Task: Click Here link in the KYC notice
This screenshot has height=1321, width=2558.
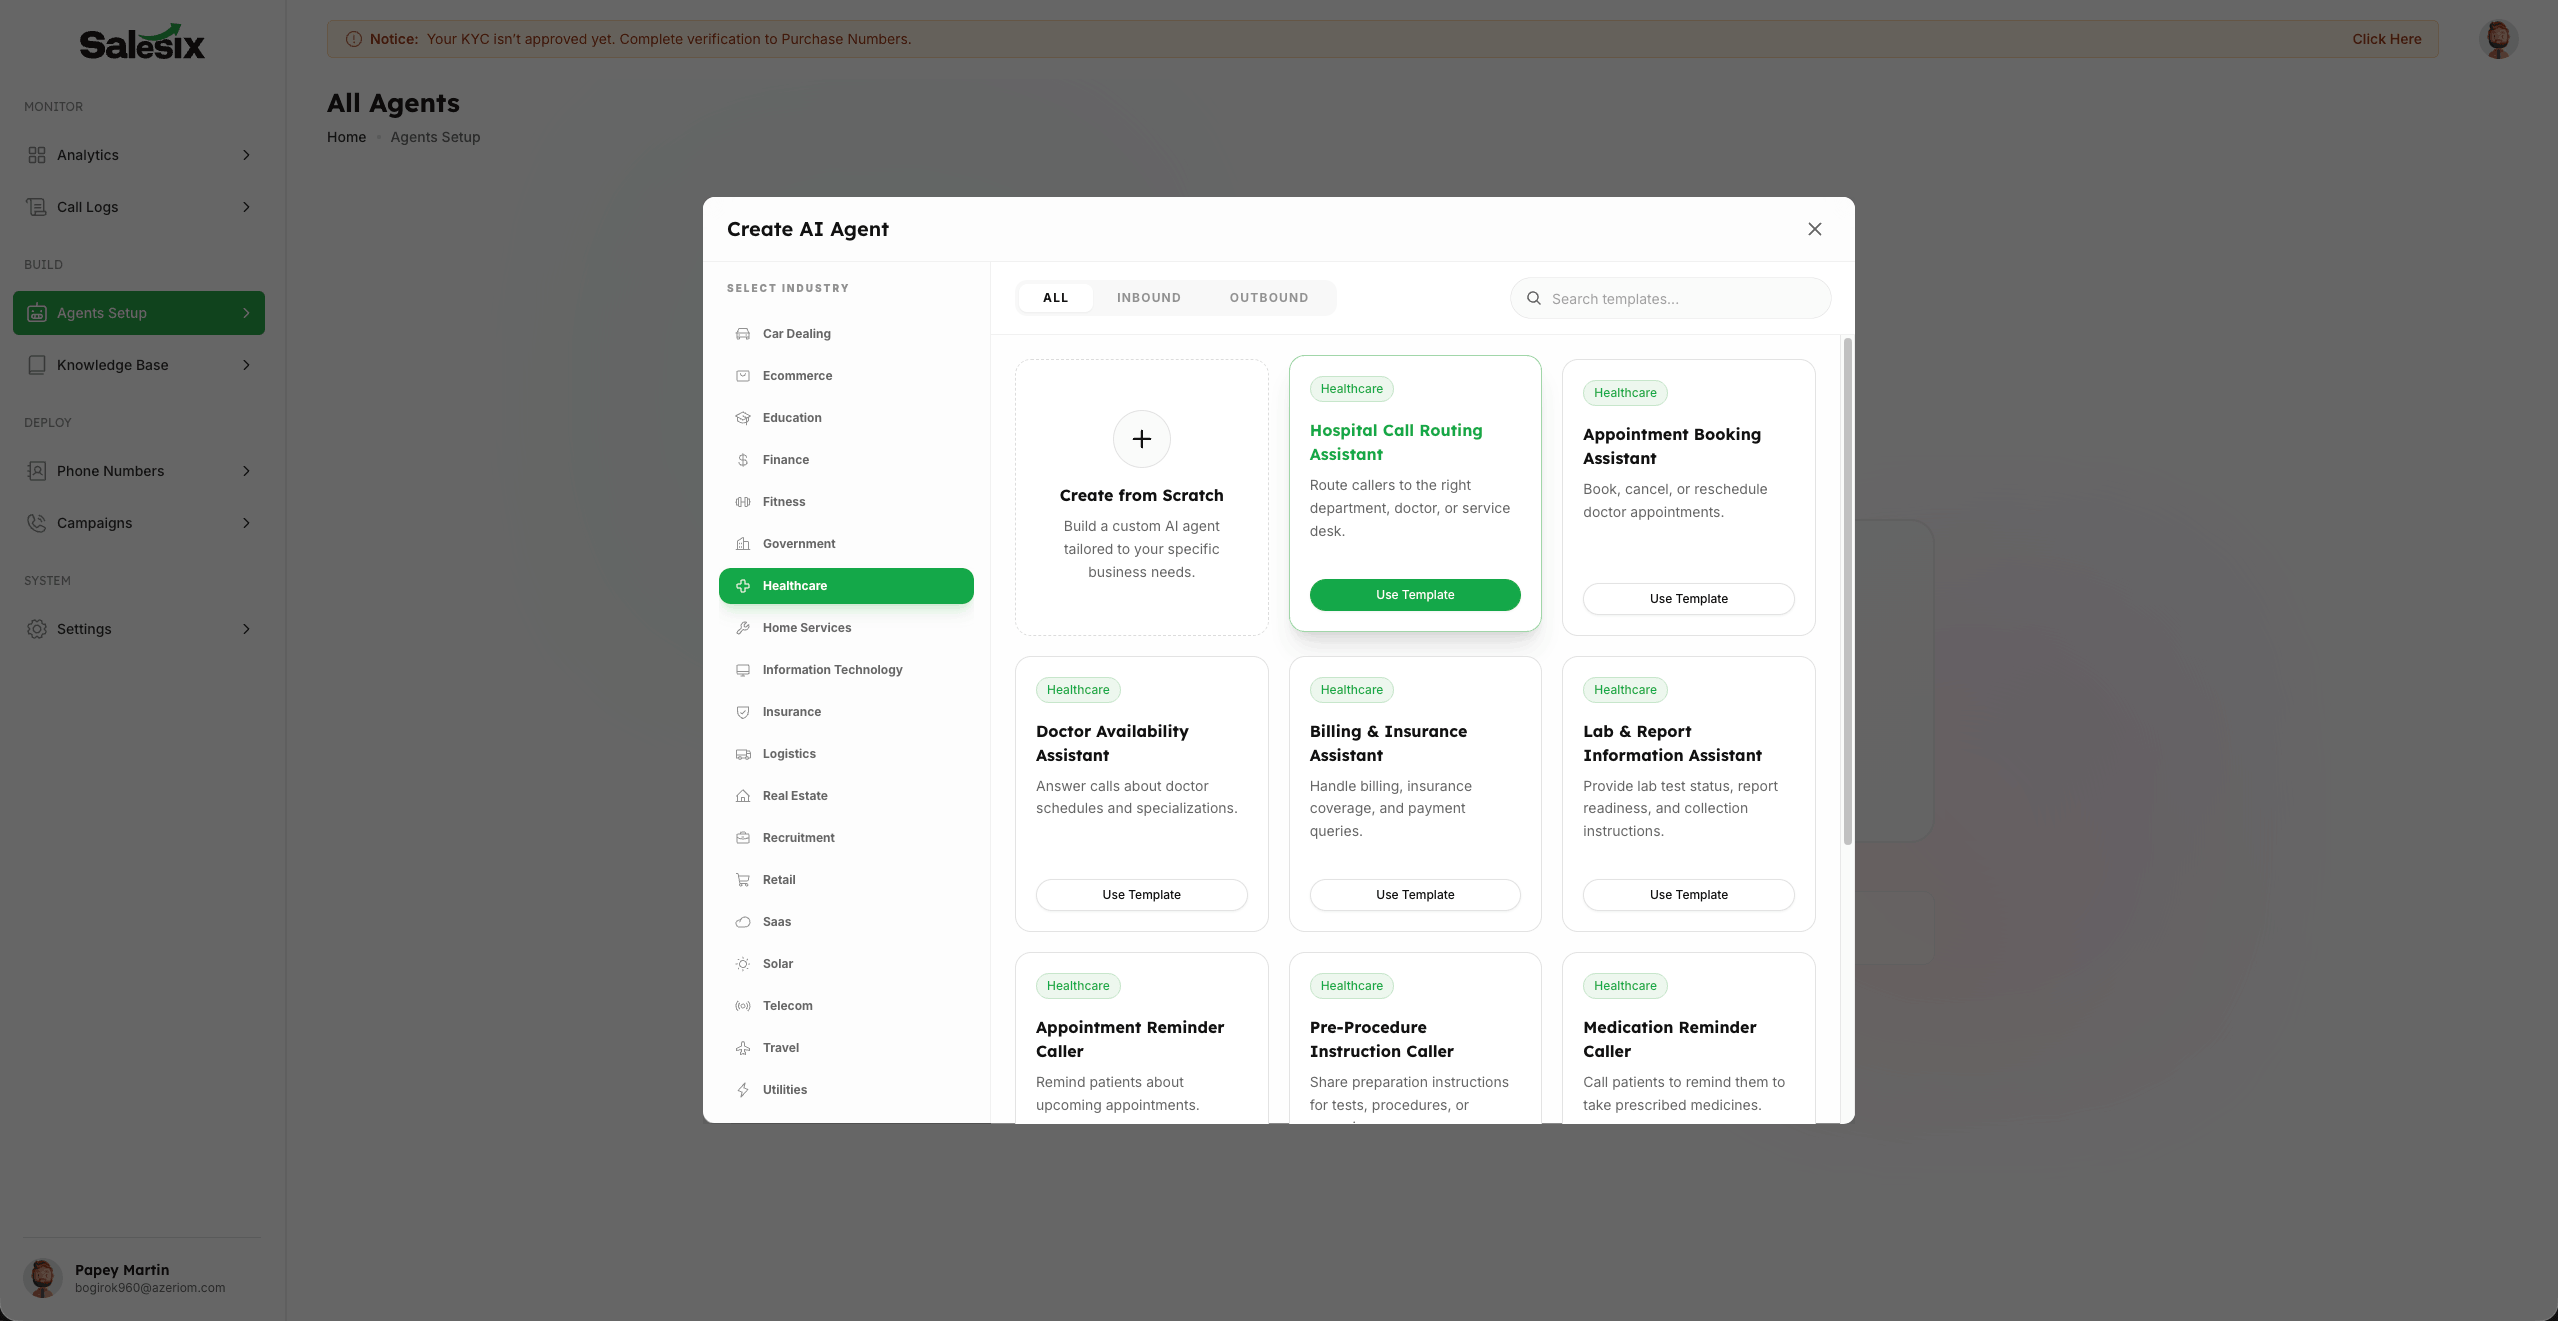Action: click(x=2386, y=39)
